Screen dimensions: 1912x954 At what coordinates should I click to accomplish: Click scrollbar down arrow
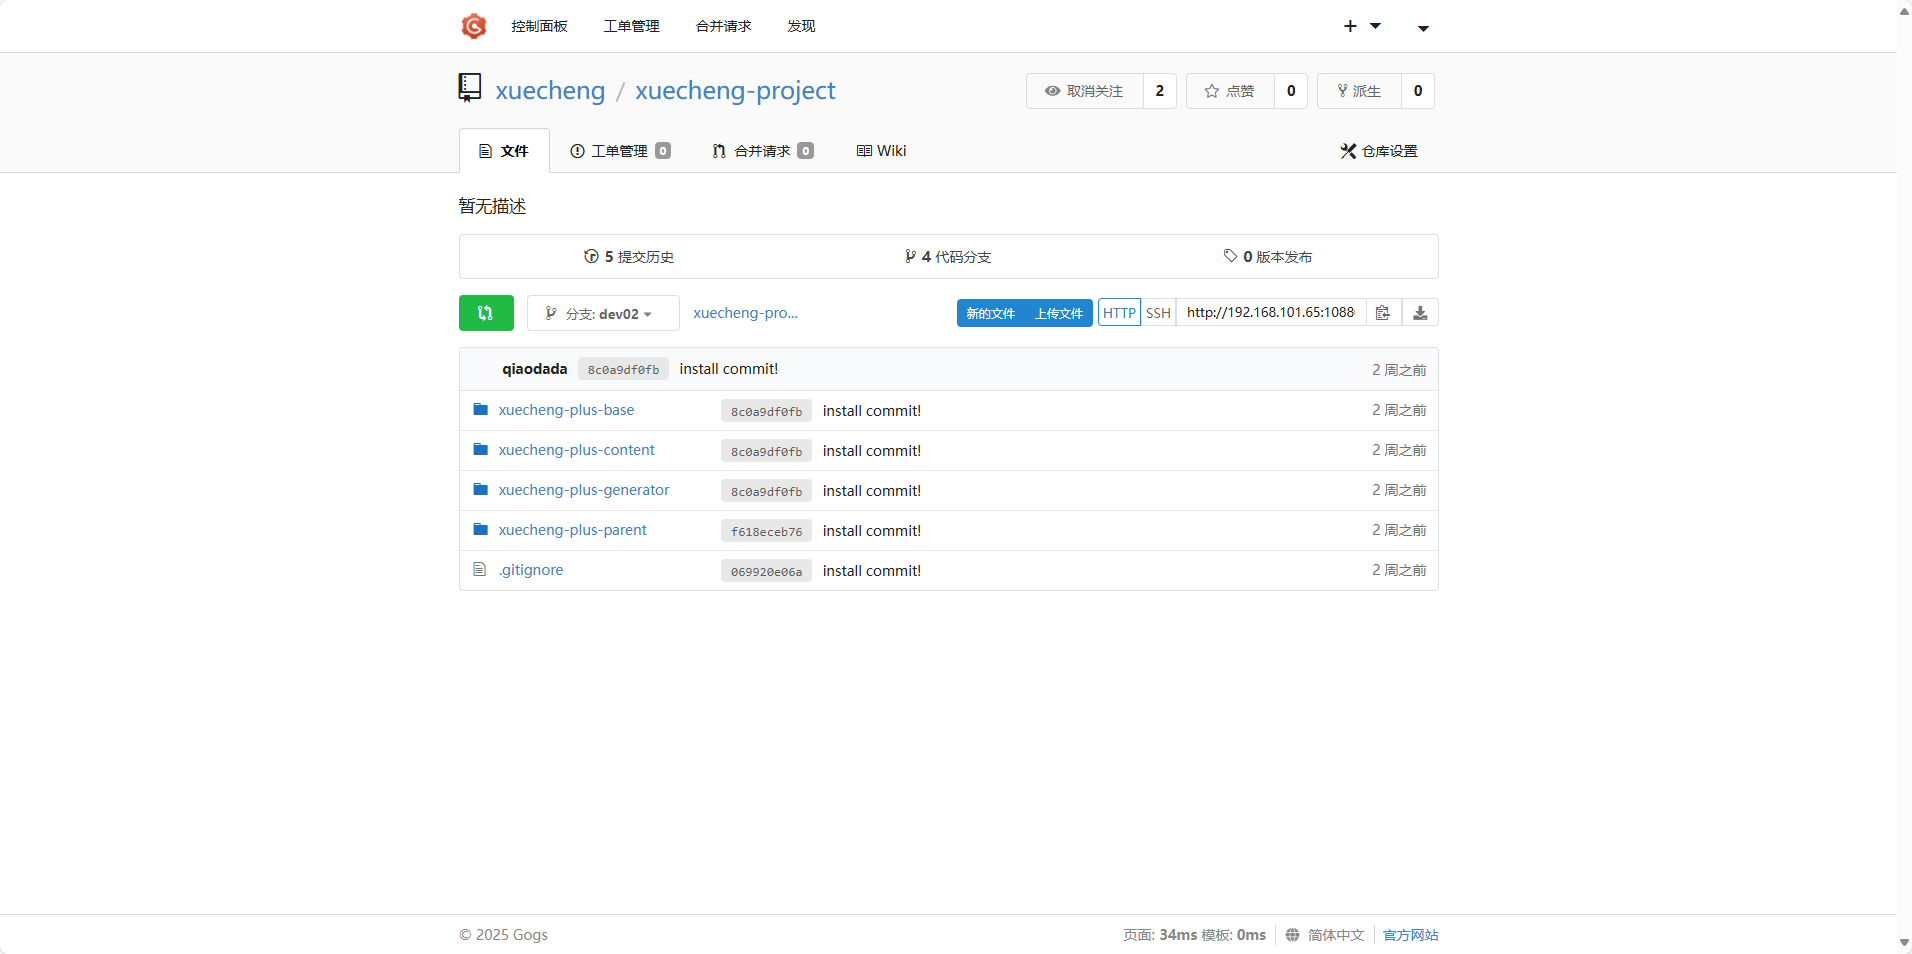pos(1904,943)
